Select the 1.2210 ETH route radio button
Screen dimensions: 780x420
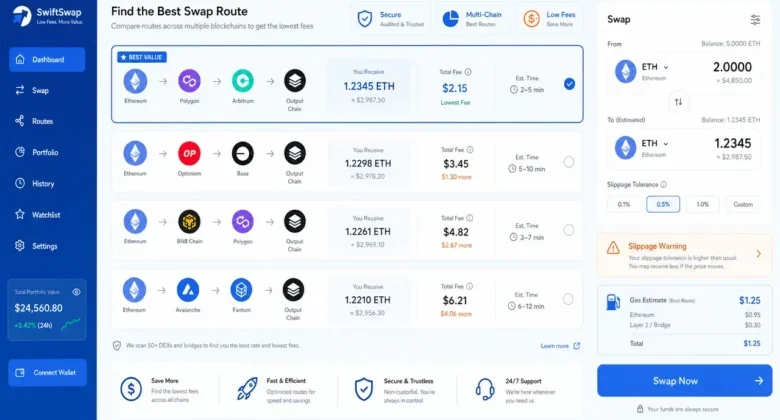[568, 299]
